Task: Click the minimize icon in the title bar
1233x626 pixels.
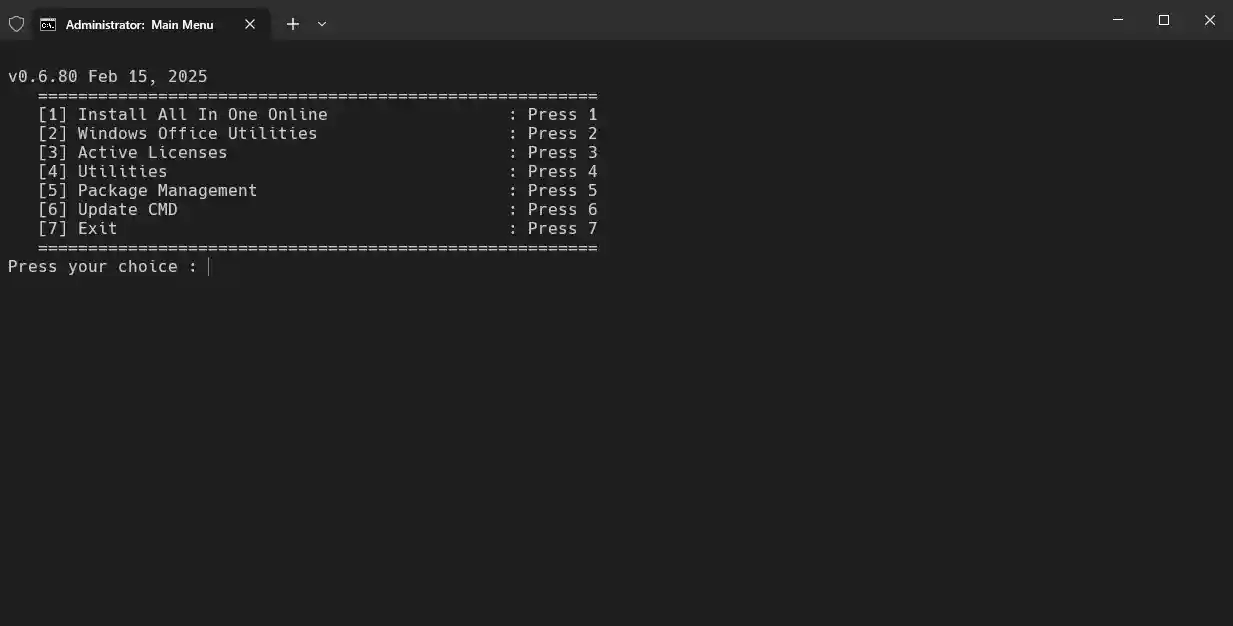Action: point(1117,20)
